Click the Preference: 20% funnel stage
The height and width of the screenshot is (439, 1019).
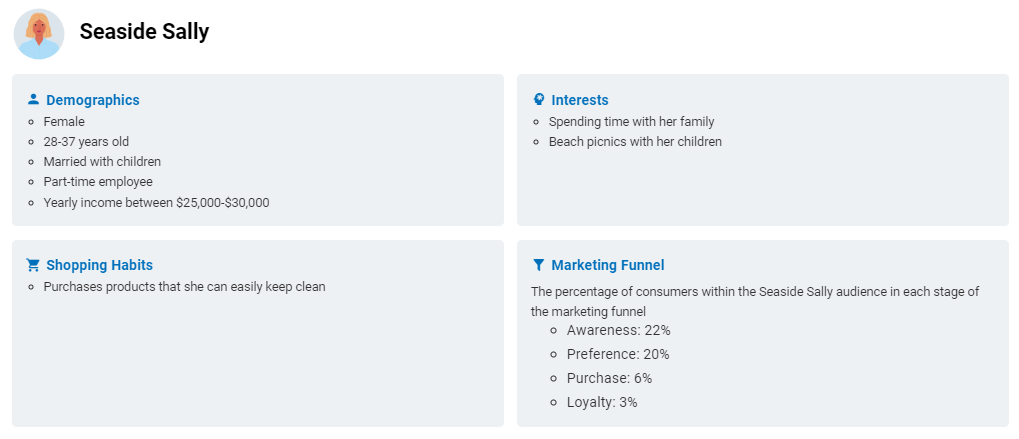(x=618, y=354)
